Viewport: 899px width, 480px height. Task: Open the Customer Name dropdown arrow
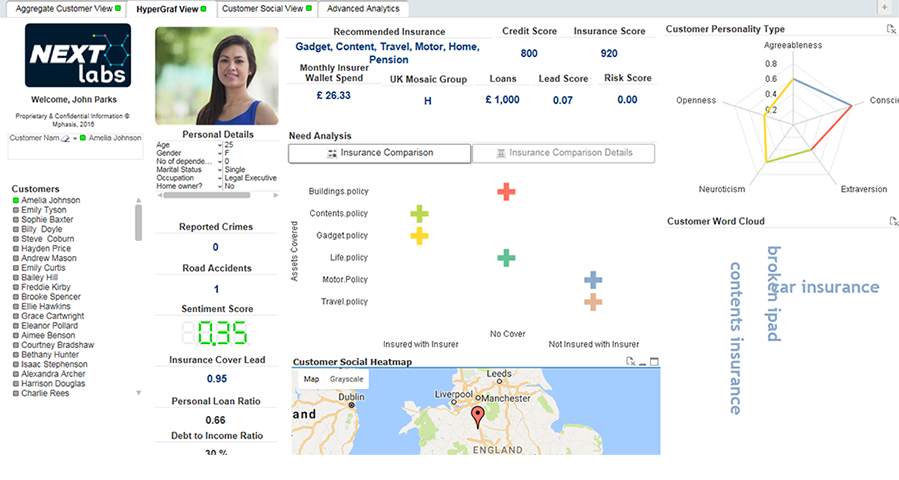(75, 139)
